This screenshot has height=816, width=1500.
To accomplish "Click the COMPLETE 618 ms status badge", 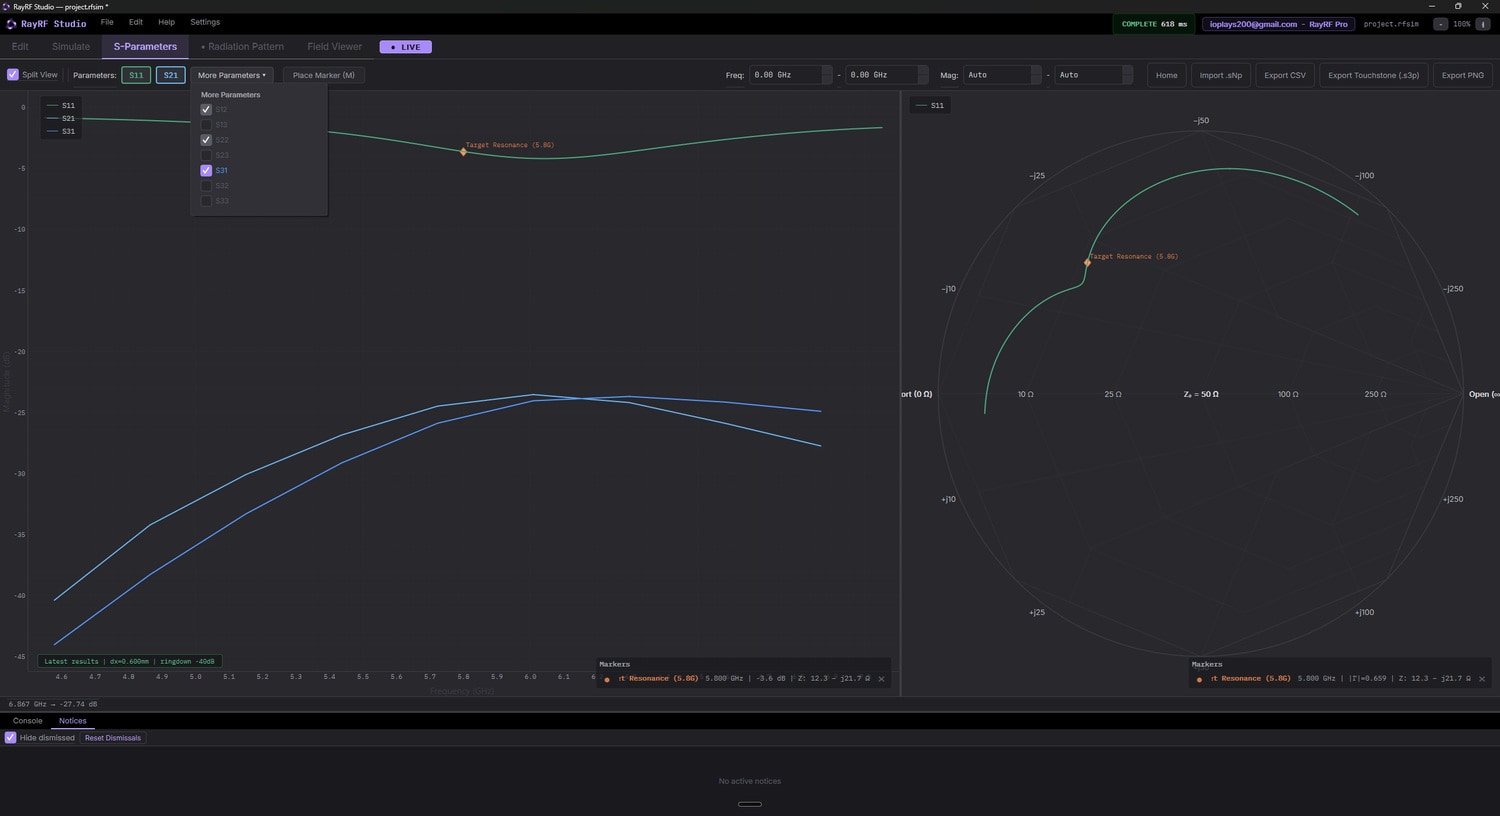I will 1154,24.
